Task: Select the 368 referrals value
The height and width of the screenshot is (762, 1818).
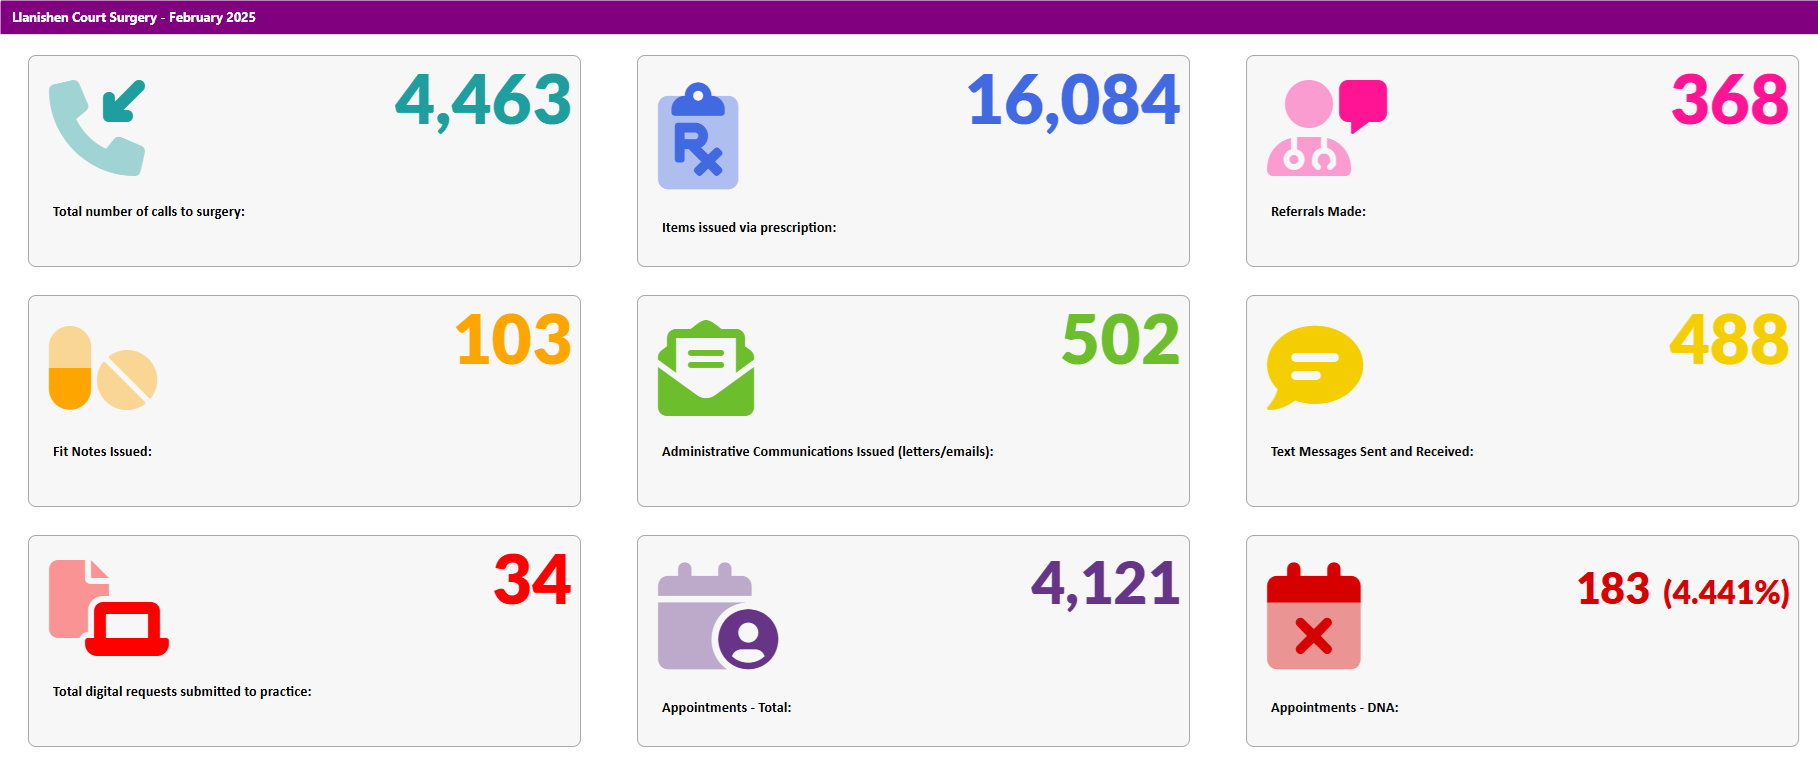Action: coord(1730,100)
